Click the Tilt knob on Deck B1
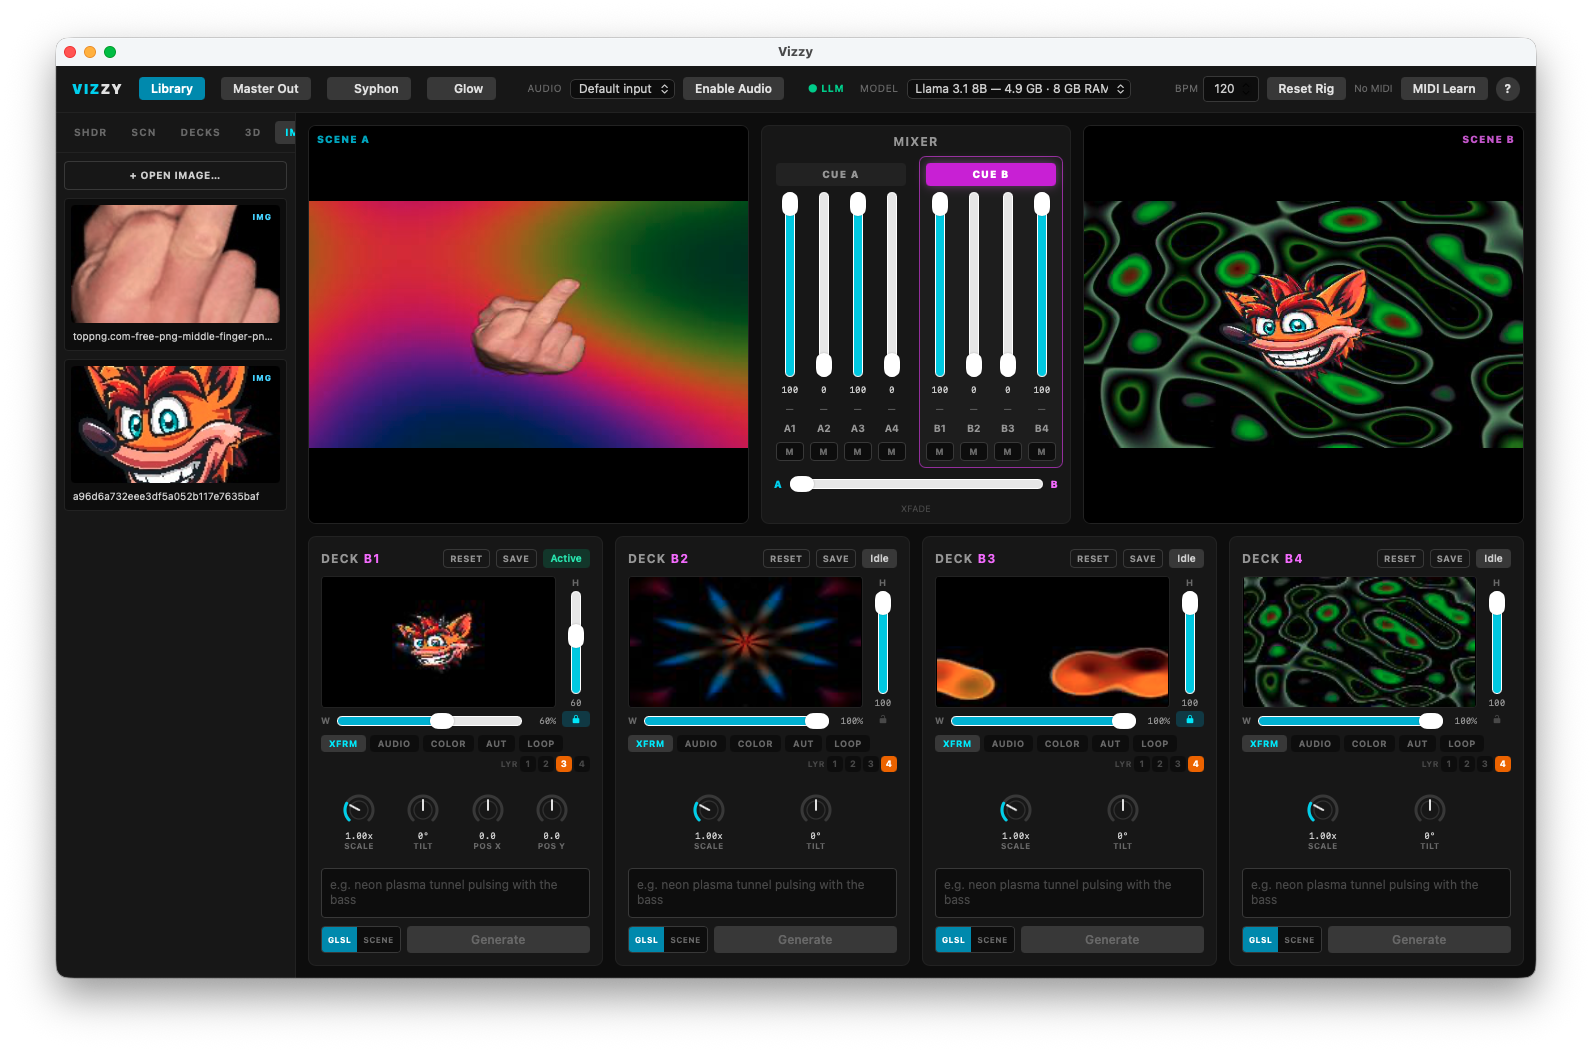The image size is (1592, 1052). tap(423, 809)
